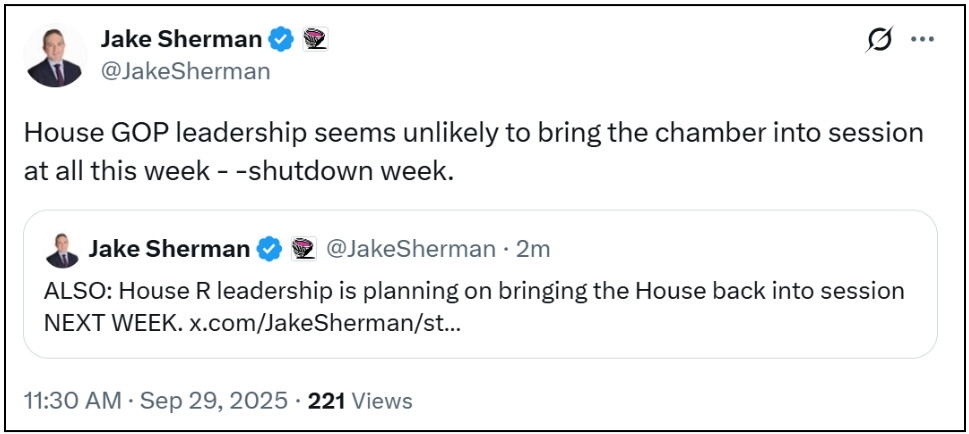This screenshot has height=434, width=969.
Task: Click the small avatar in the quoted tweet
Action: tap(60, 249)
